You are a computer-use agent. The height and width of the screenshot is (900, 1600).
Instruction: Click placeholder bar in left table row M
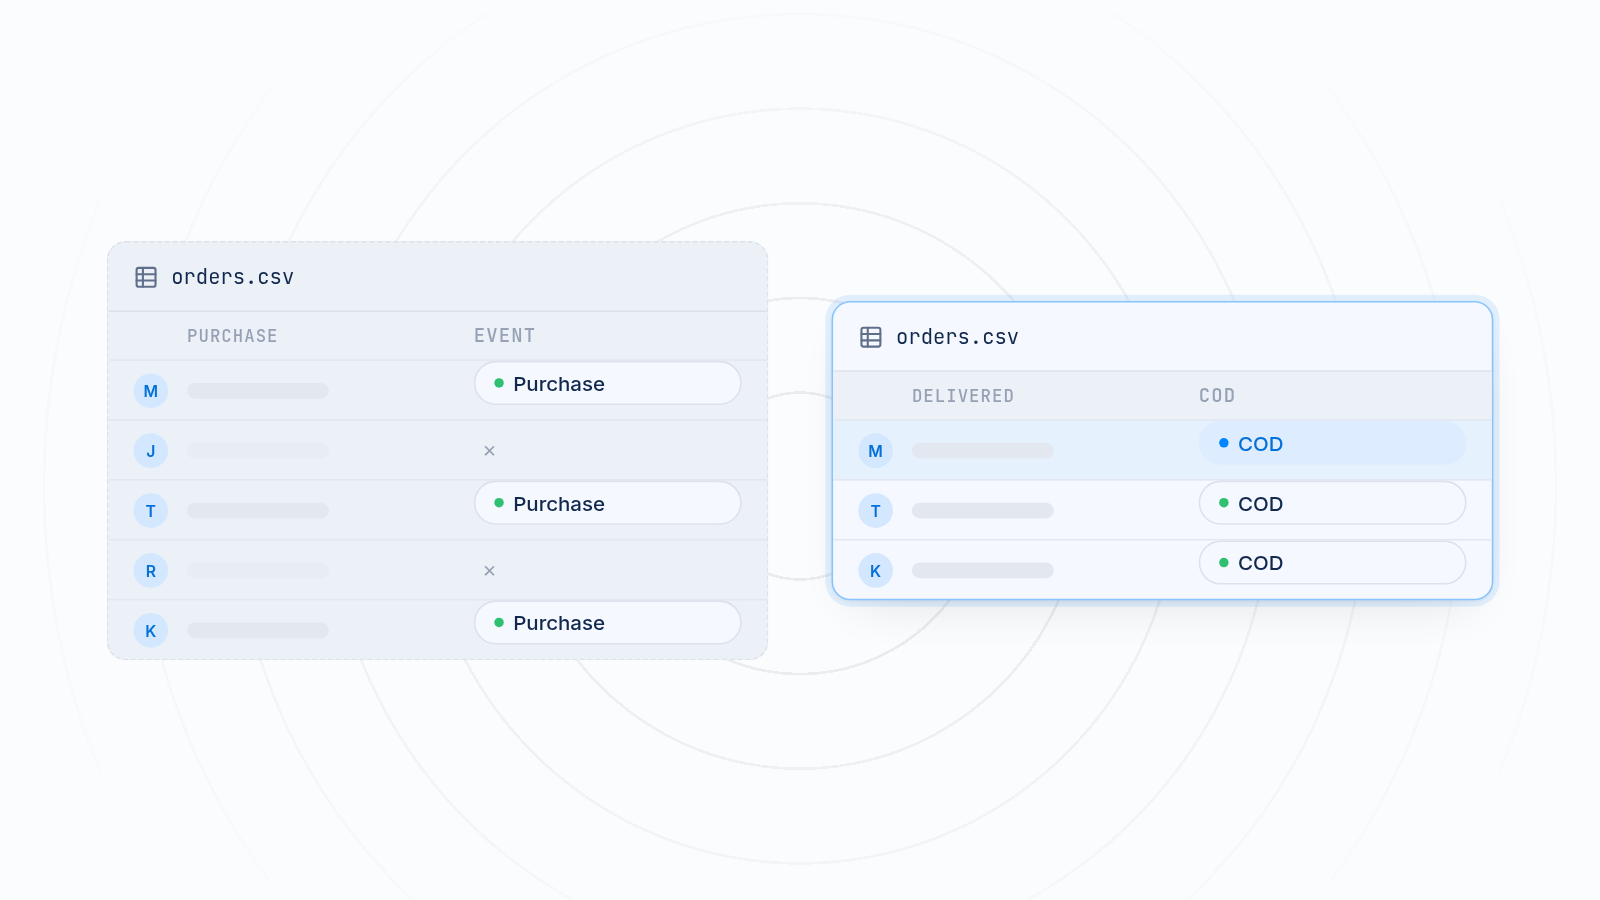pyautogui.click(x=258, y=391)
